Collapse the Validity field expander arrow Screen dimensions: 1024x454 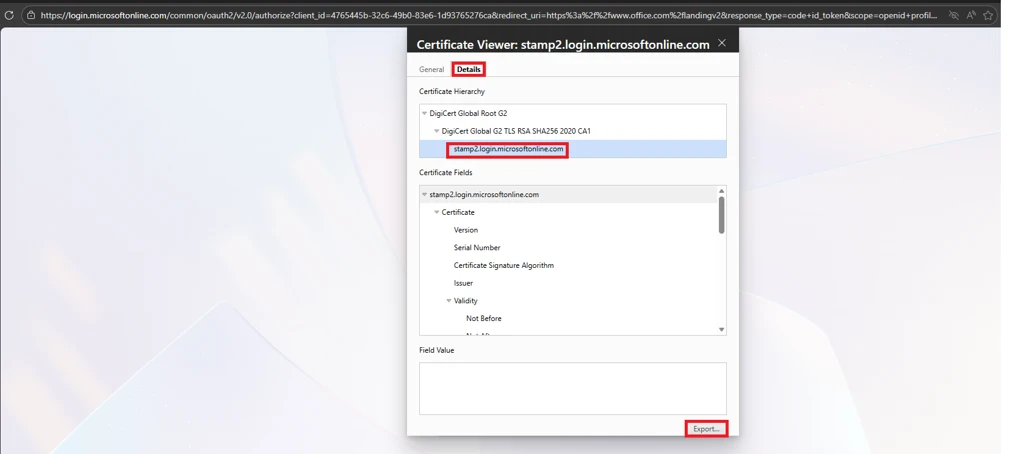(449, 301)
